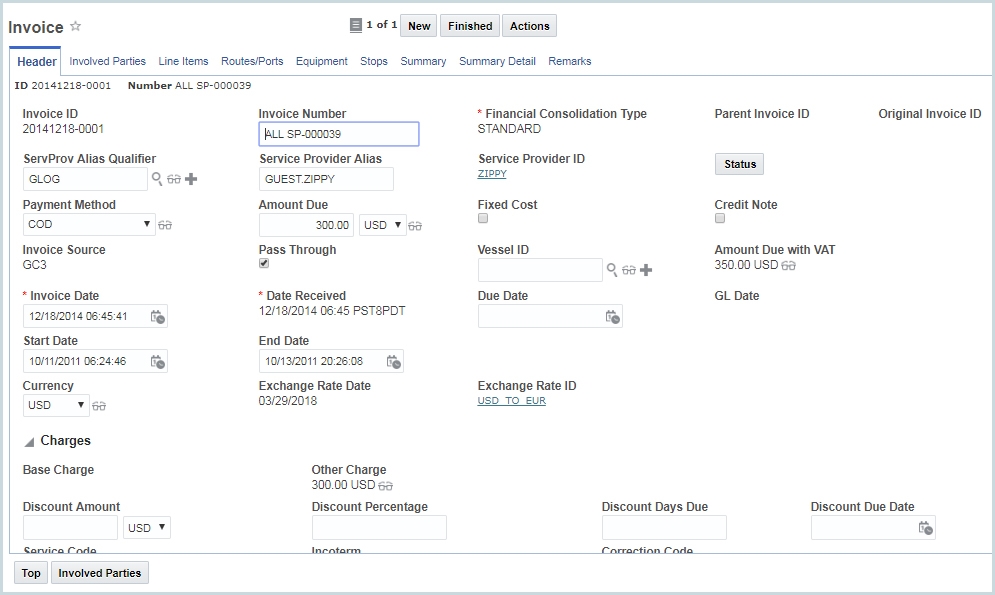Viewport: 995px width, 595px height.
Task: Click the search magnifier beside Vessel ID
Action: click(612, 270)
